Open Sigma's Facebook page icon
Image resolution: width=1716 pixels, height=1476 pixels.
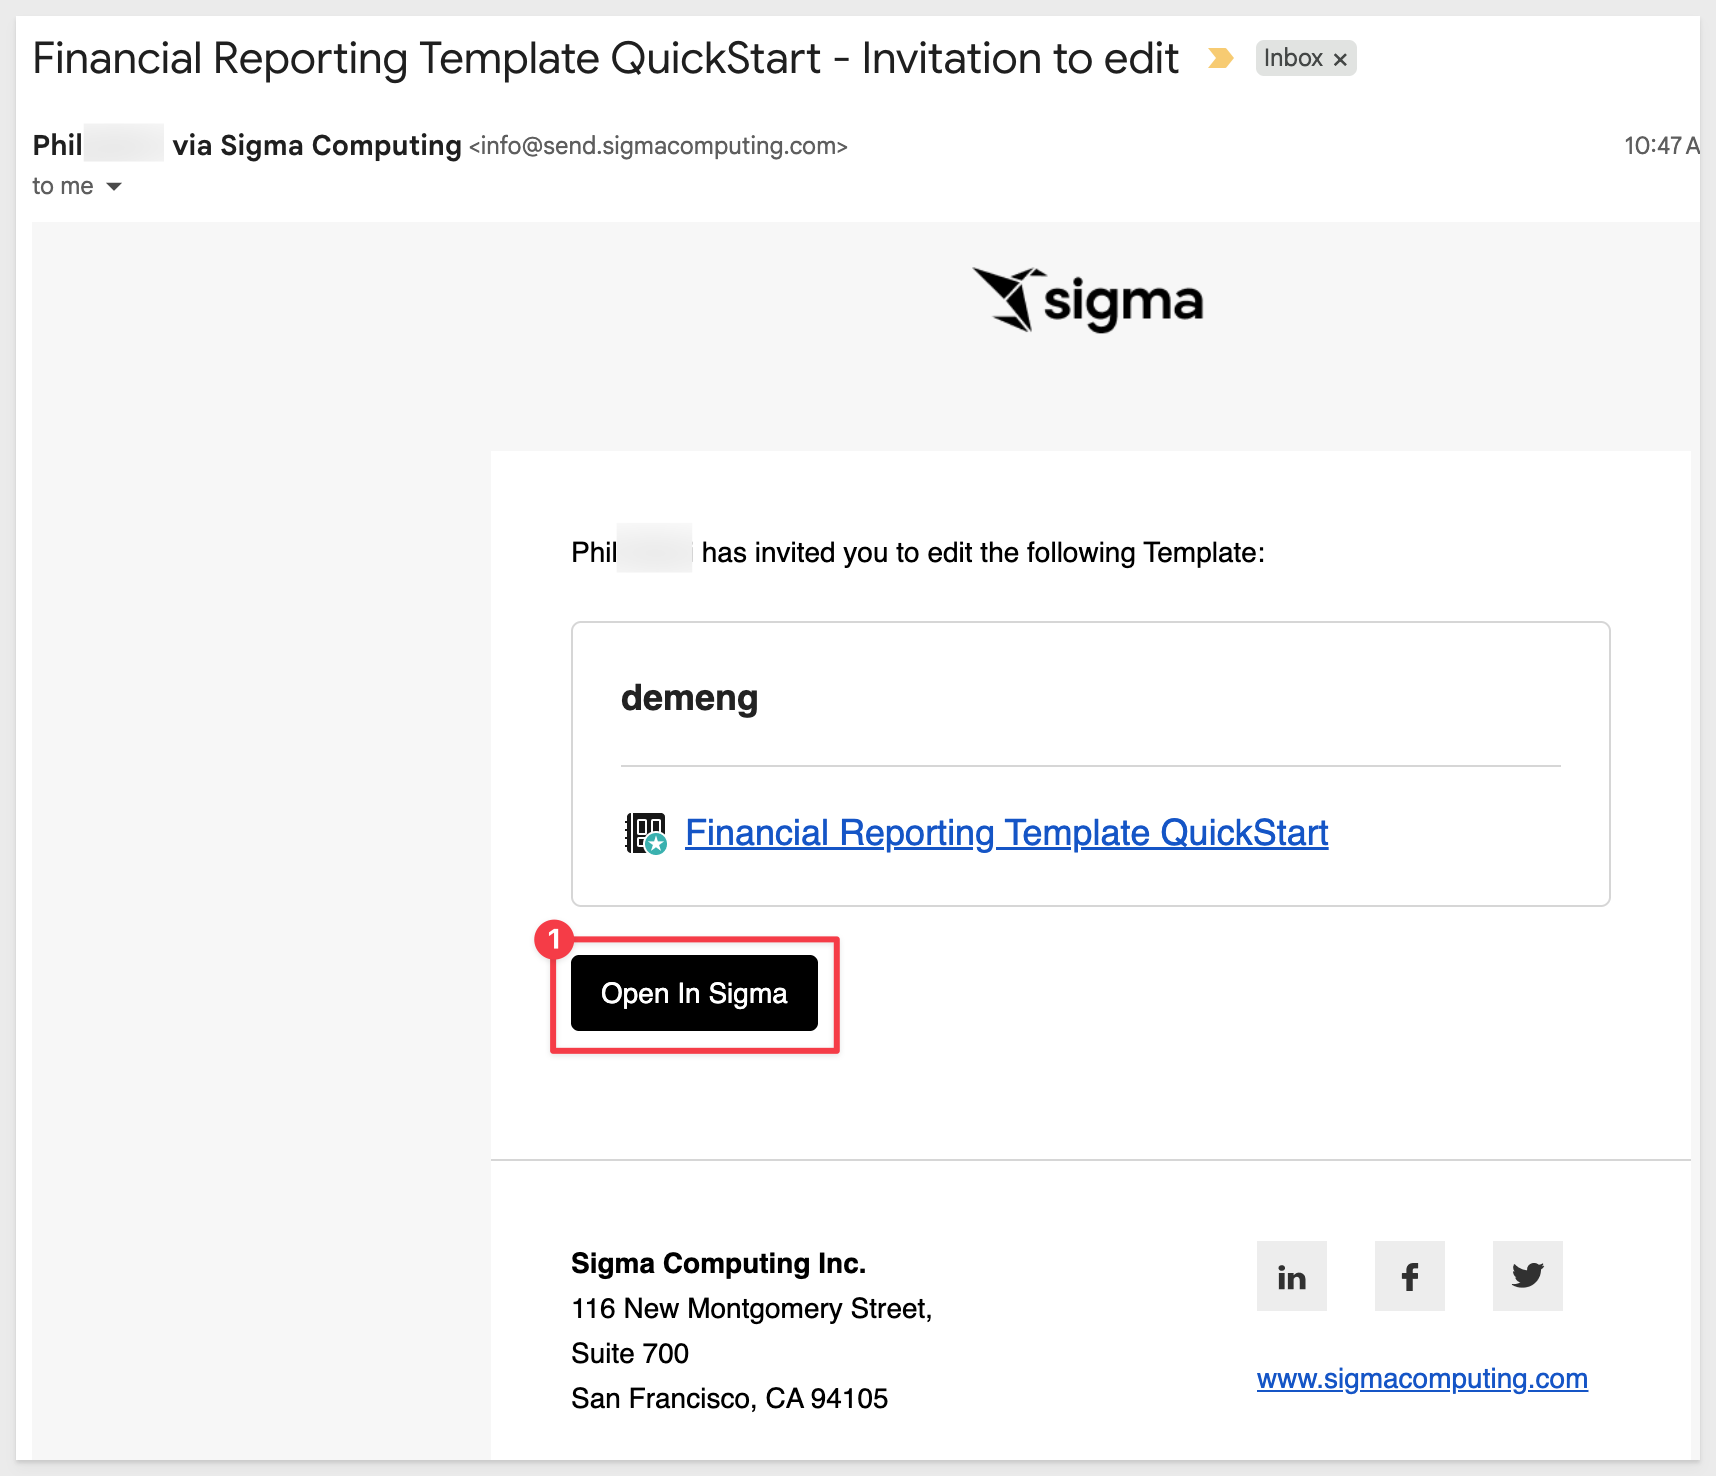coord(1410,1276)
